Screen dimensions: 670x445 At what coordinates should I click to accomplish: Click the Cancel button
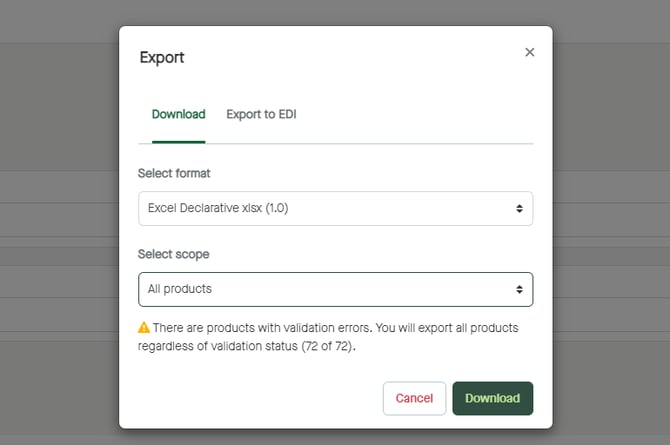coord(414,398)
